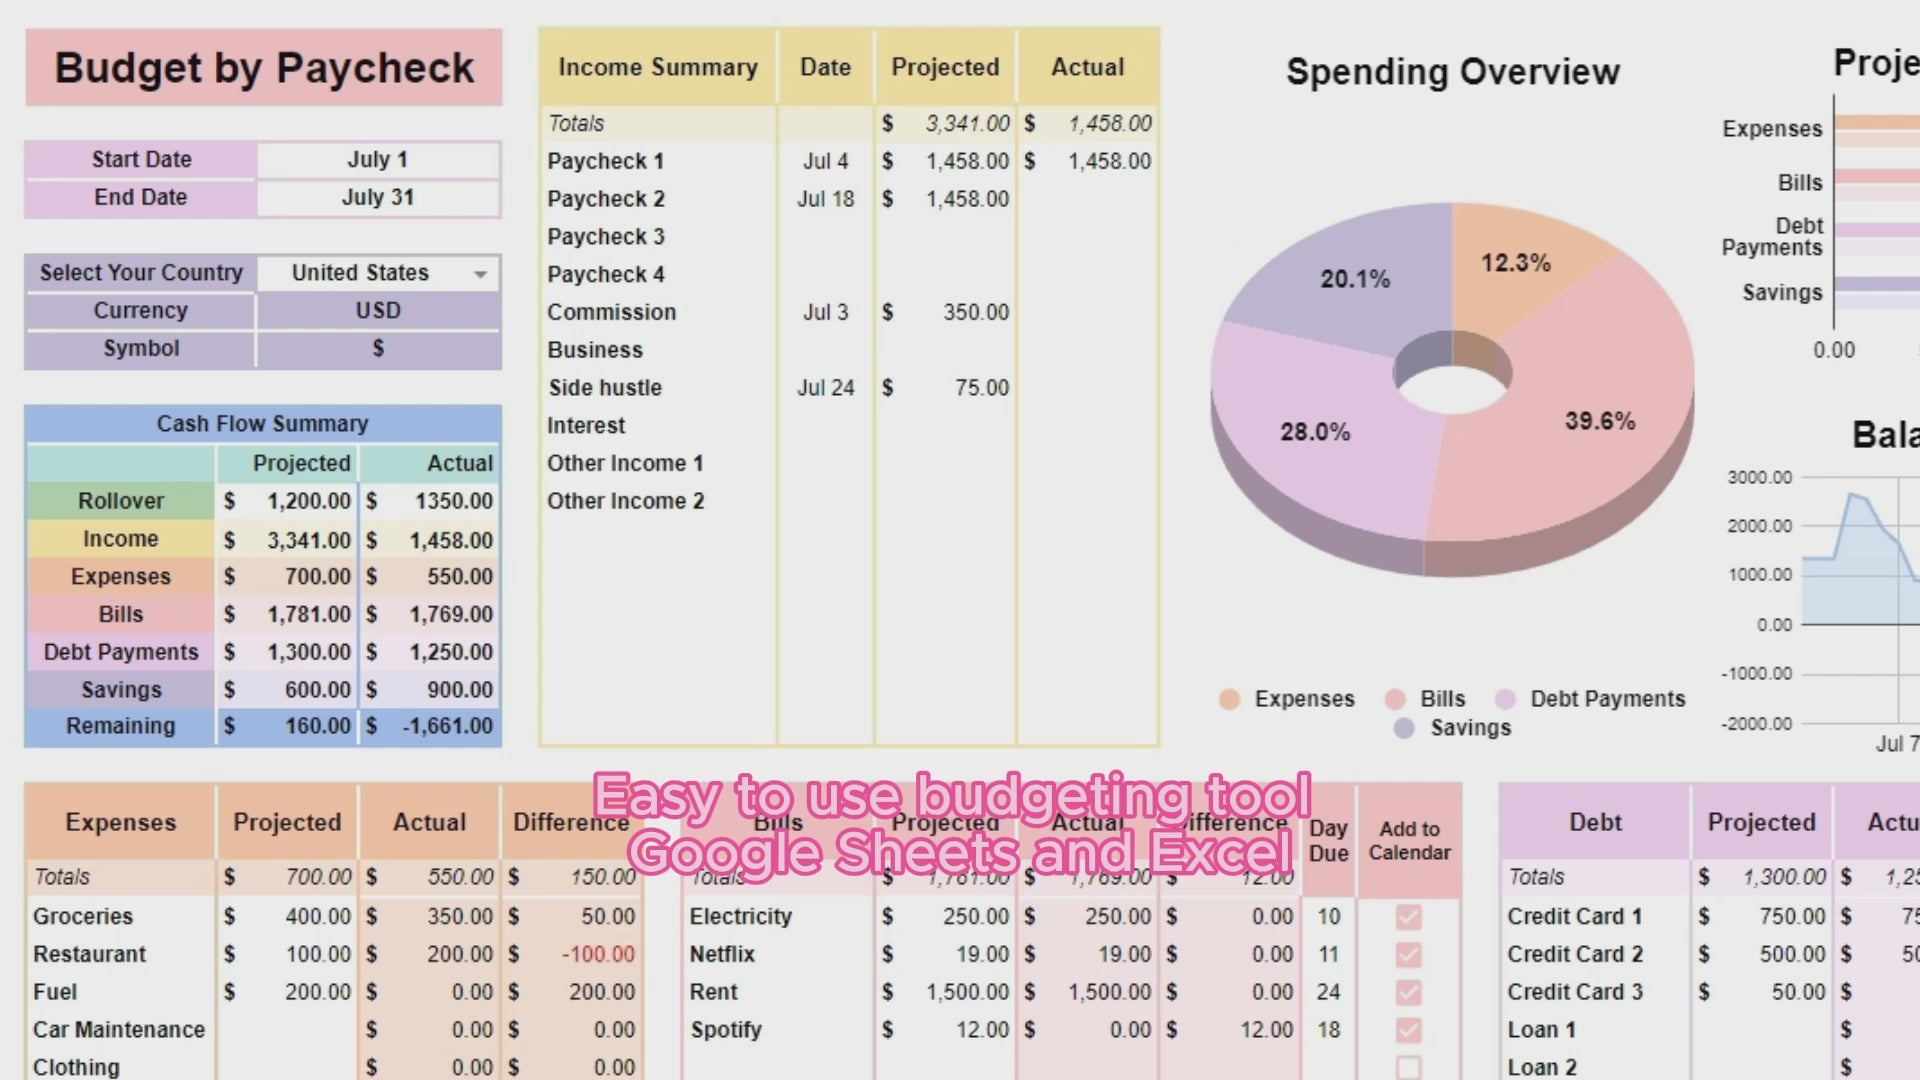This screenshot has height=1080, width=1920.
Task: Uncheck the Netflix Add to Calendar checkbox
Action: [1408, 953]
